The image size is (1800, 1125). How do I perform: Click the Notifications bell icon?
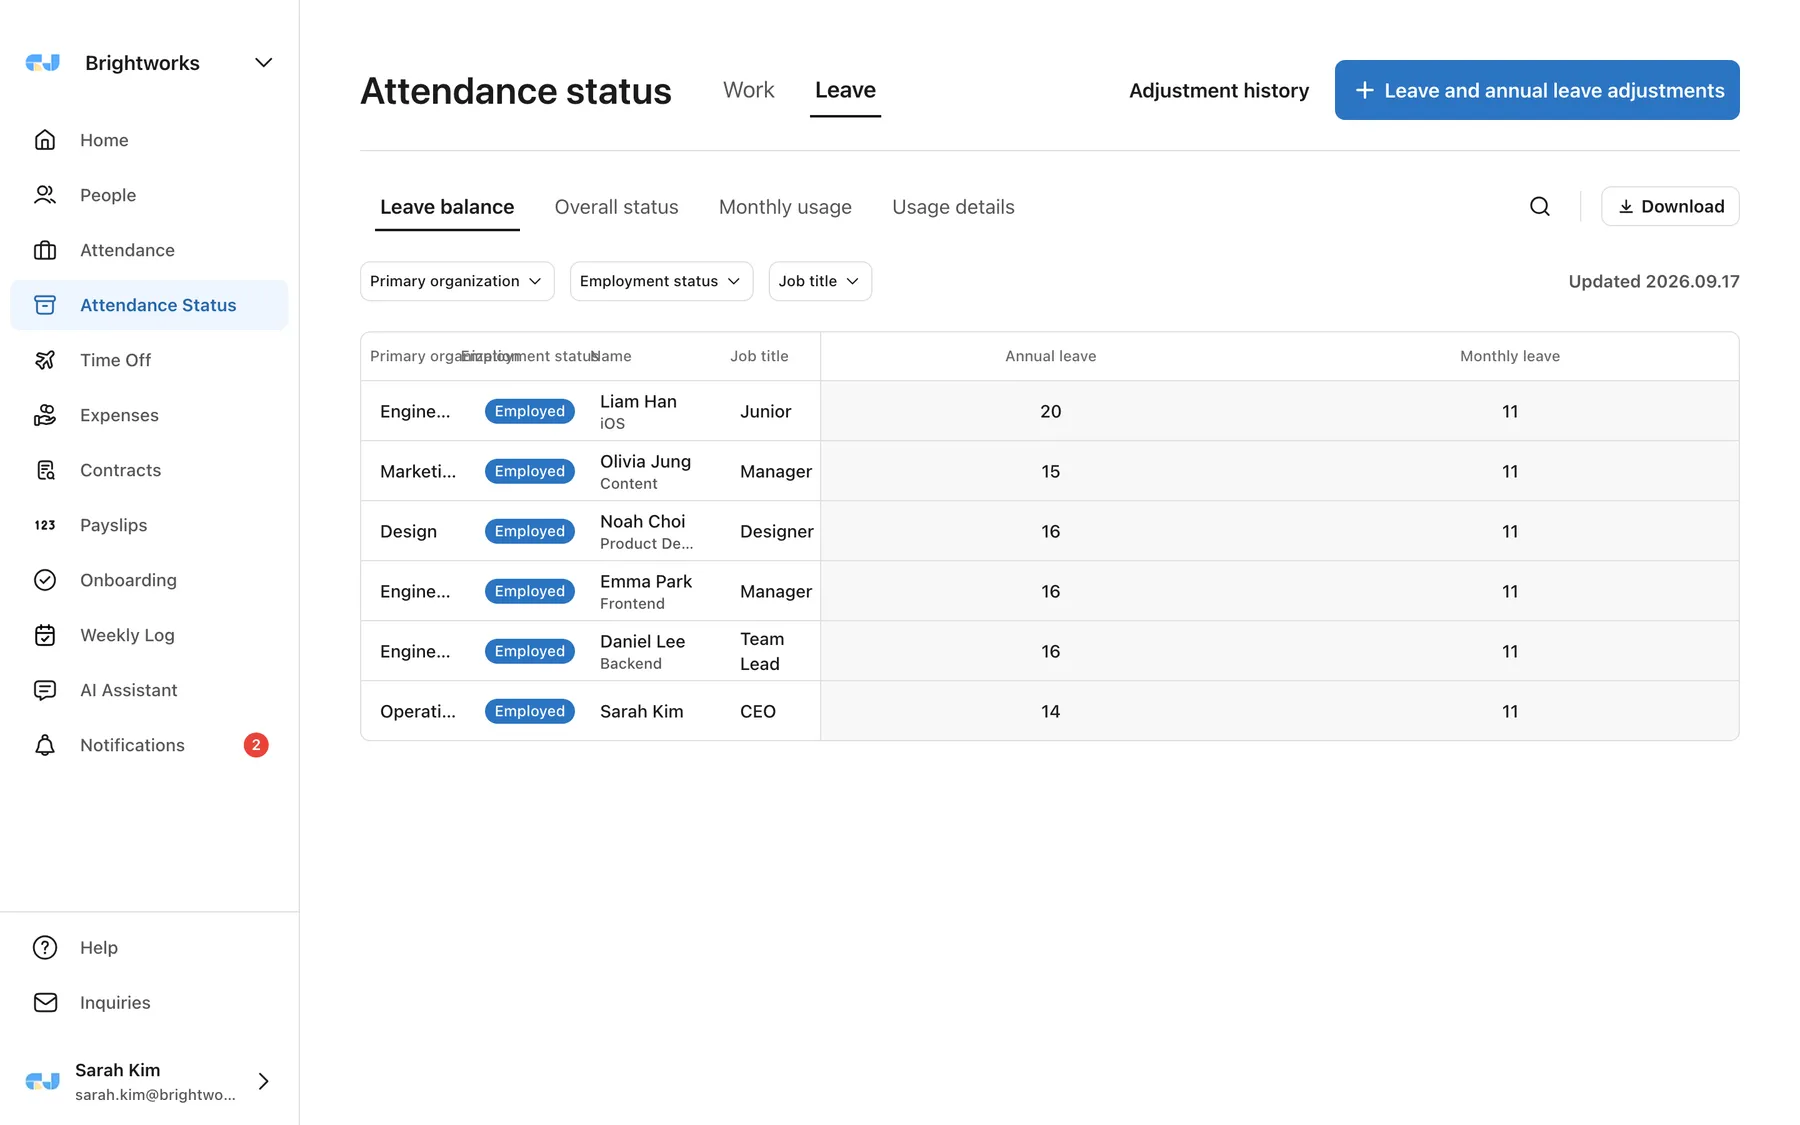tap(45, 745)
